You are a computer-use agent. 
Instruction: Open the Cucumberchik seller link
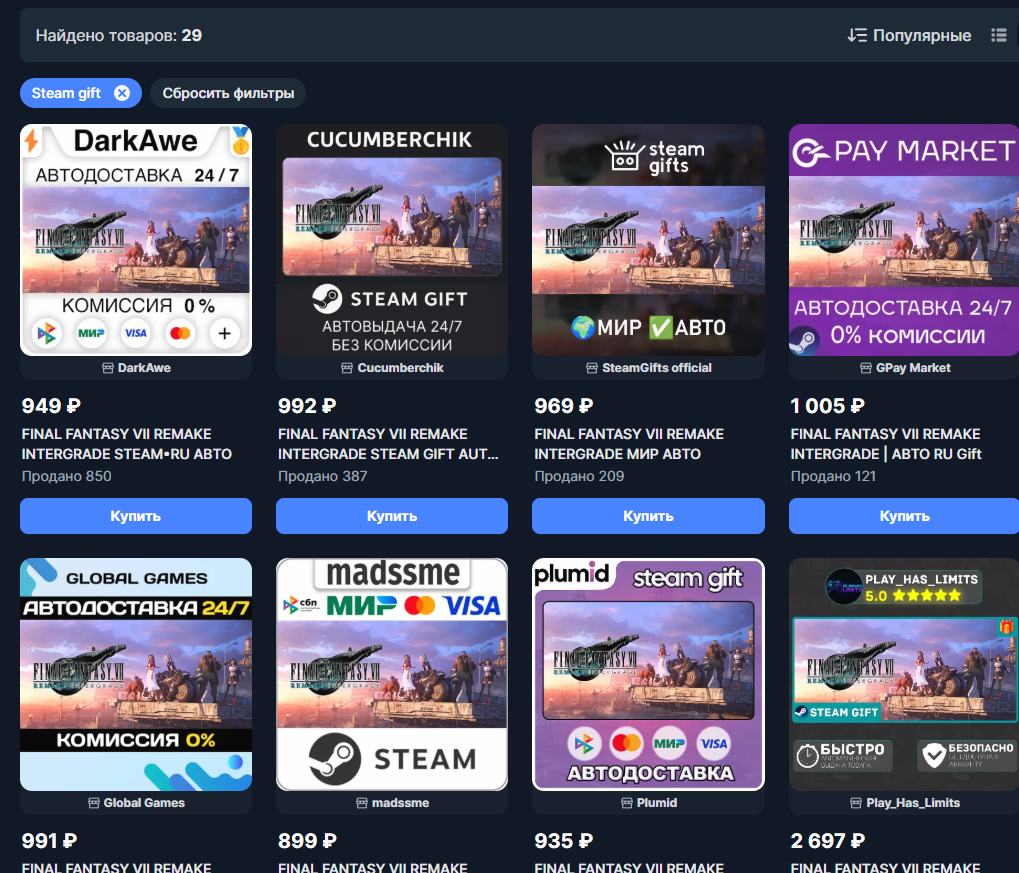(x=393, y=368)
